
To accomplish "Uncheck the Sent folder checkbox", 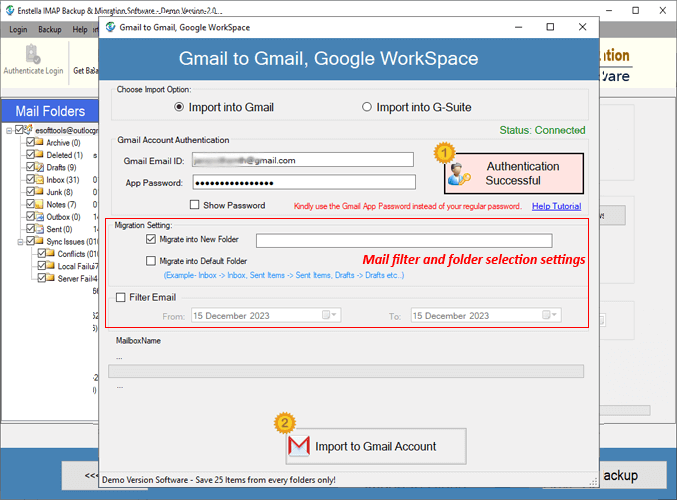I will (x=30, y=229).
